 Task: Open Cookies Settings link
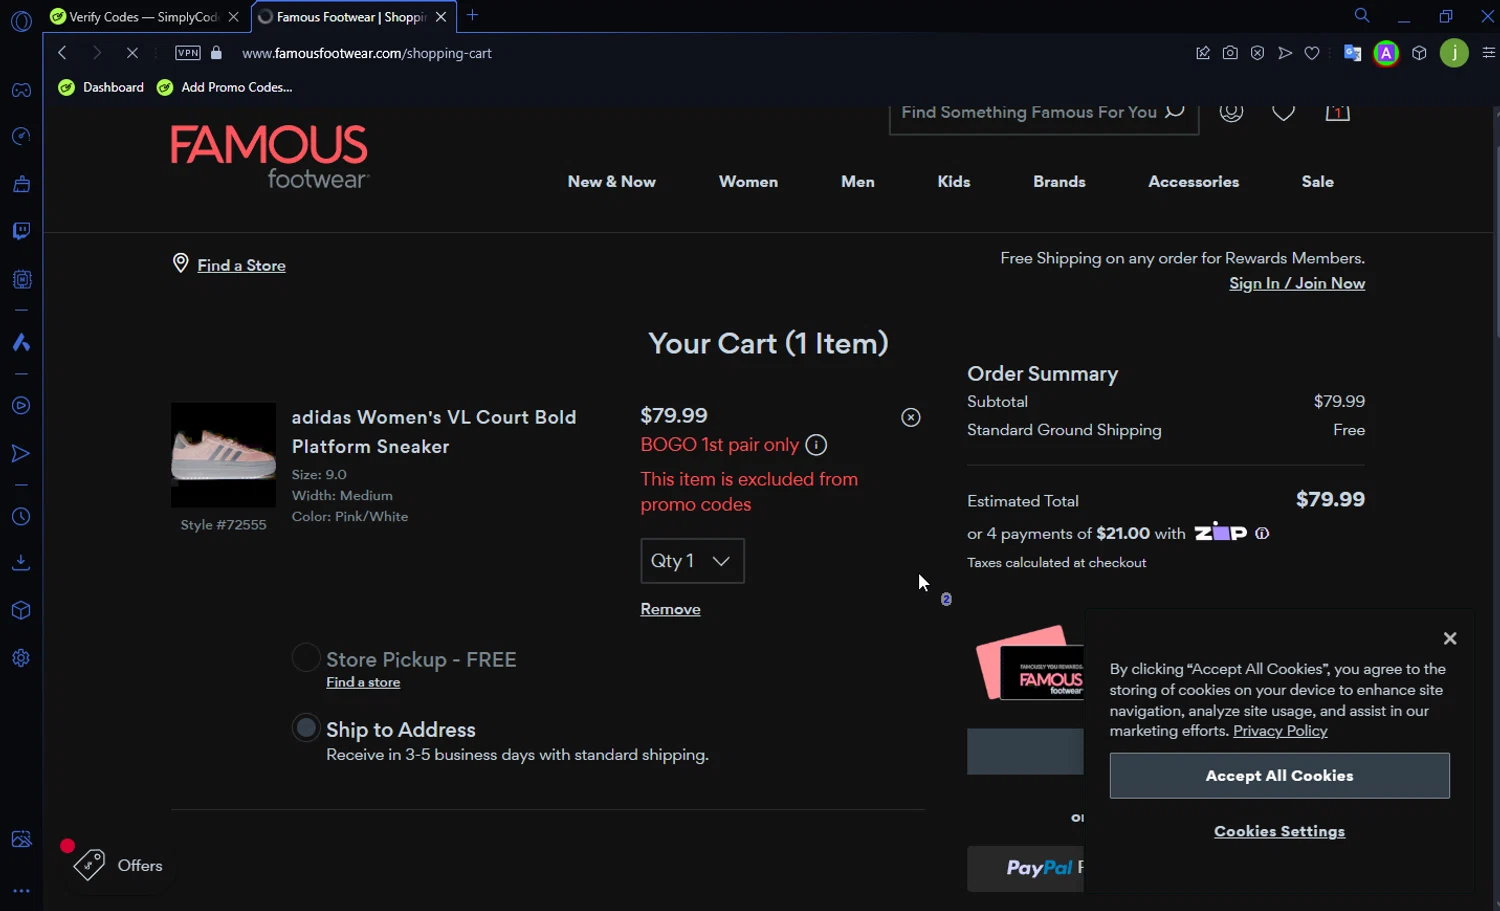click(1279, 831)
